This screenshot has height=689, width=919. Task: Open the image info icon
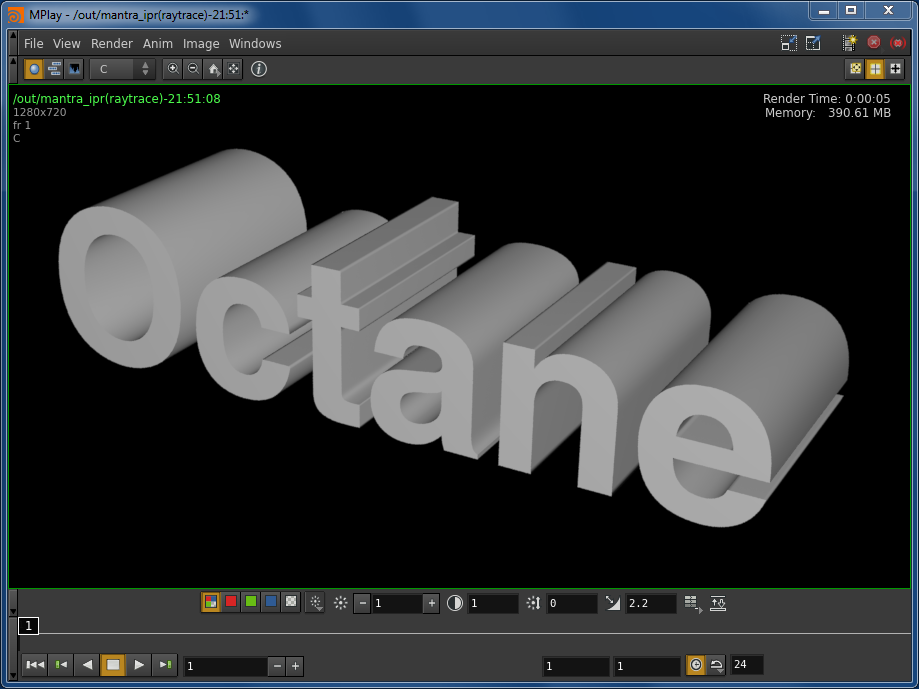click(258, 69)
